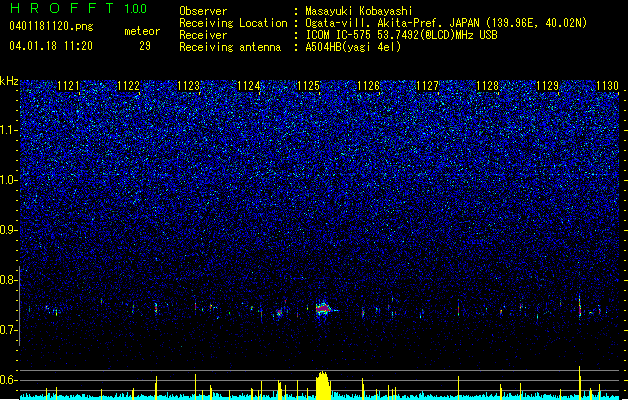Screen dimensions: 629x400
Task: Click the meteor count value 29
Action: [145, 46]
